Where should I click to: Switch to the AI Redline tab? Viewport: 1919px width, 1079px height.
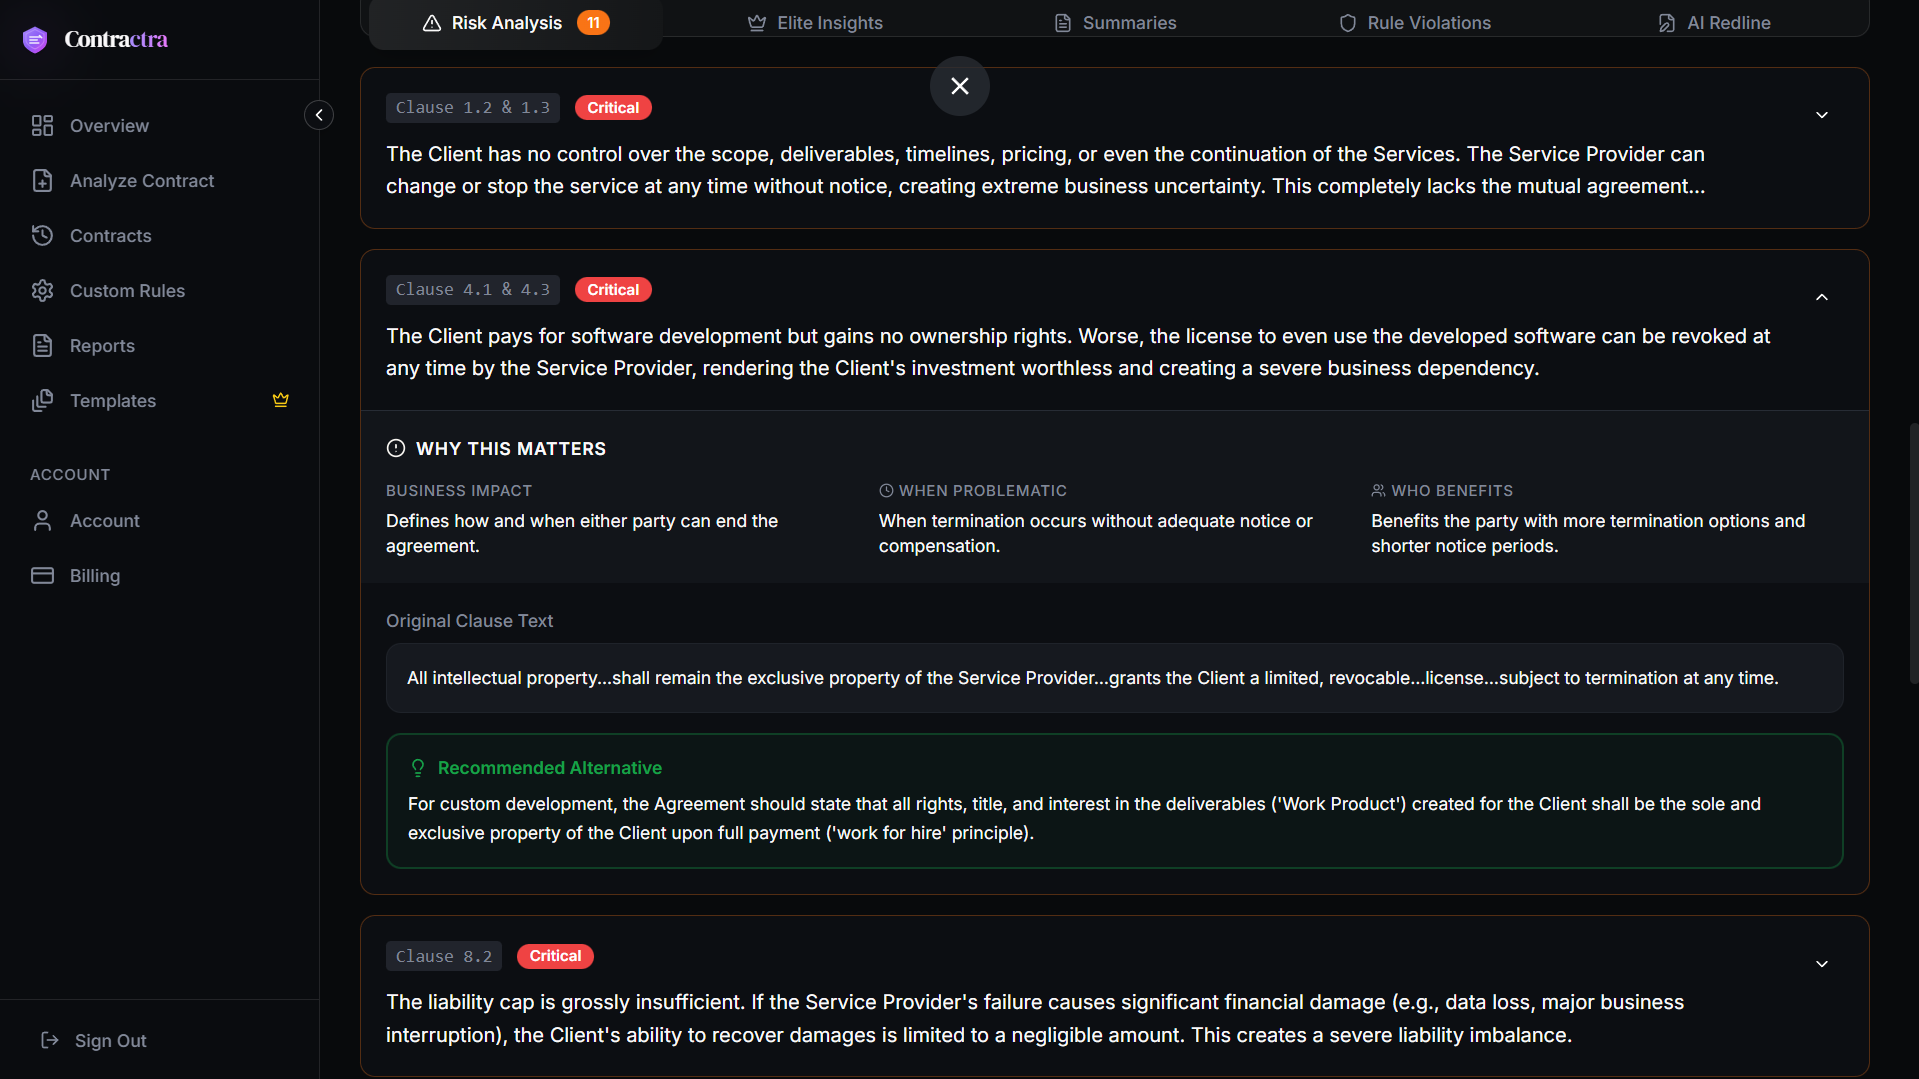coord(1714,23)
